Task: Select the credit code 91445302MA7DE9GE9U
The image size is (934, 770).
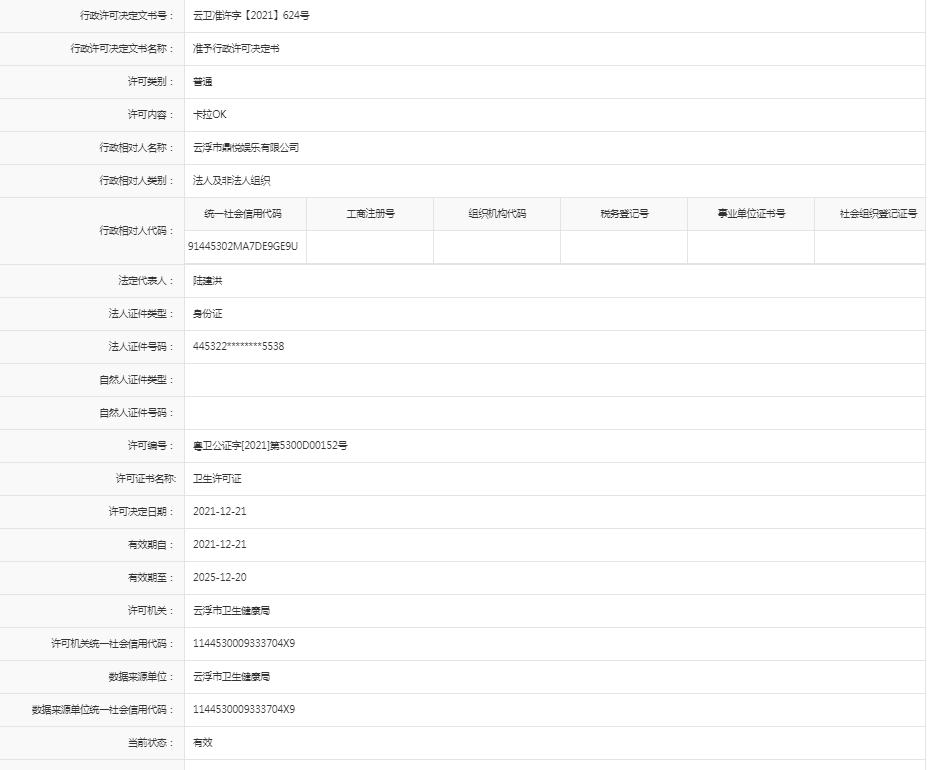Action: tap(243, 246)
